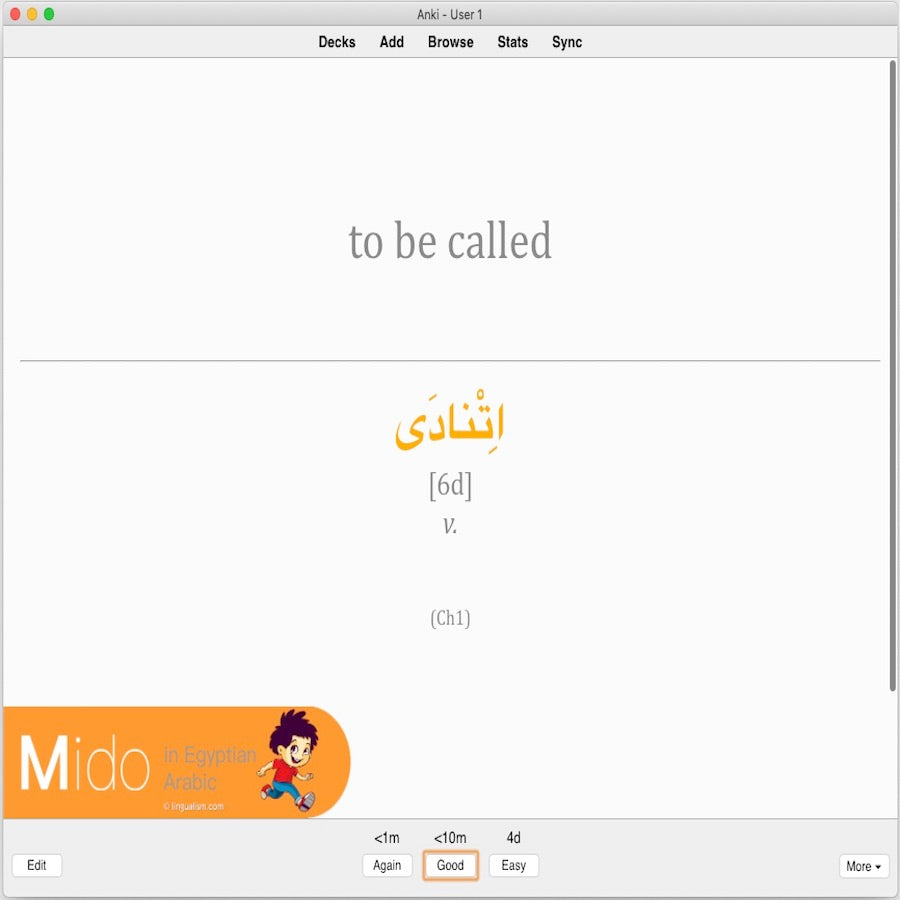Edit the current card
Viewport: 900px width, 900px height.
(x=36, y=866)
